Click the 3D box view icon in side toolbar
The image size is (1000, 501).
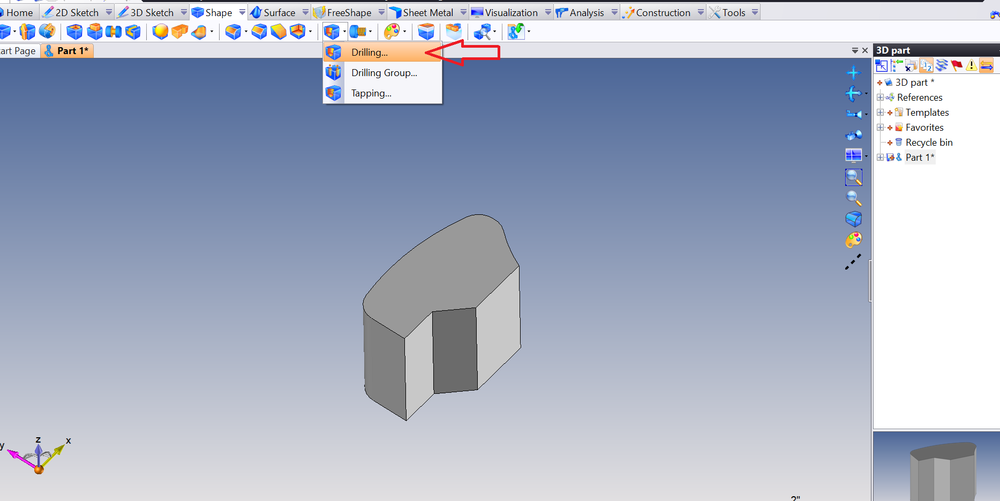click(x=853, y=219)
